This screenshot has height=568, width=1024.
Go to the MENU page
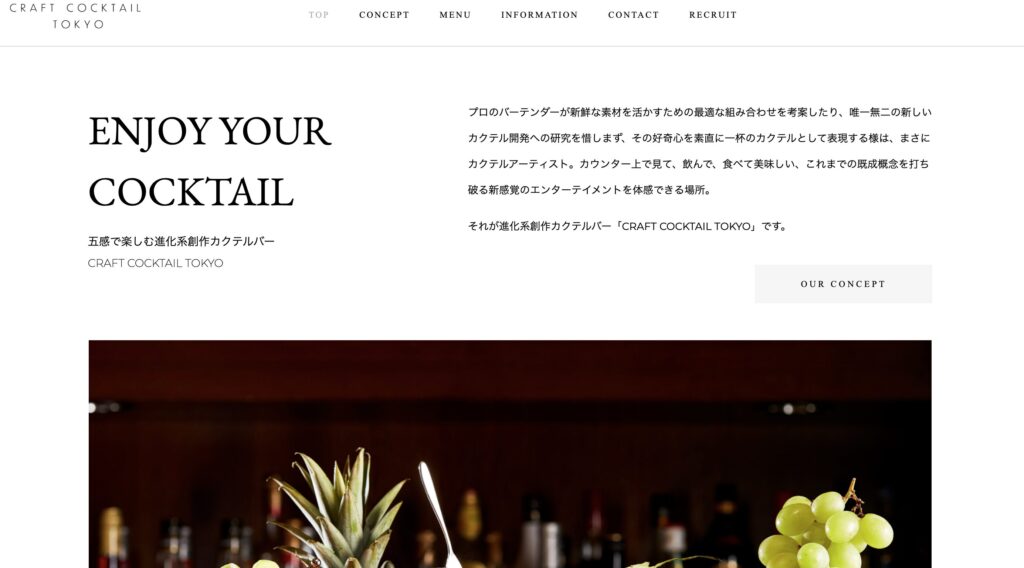(x=455, y=14)
